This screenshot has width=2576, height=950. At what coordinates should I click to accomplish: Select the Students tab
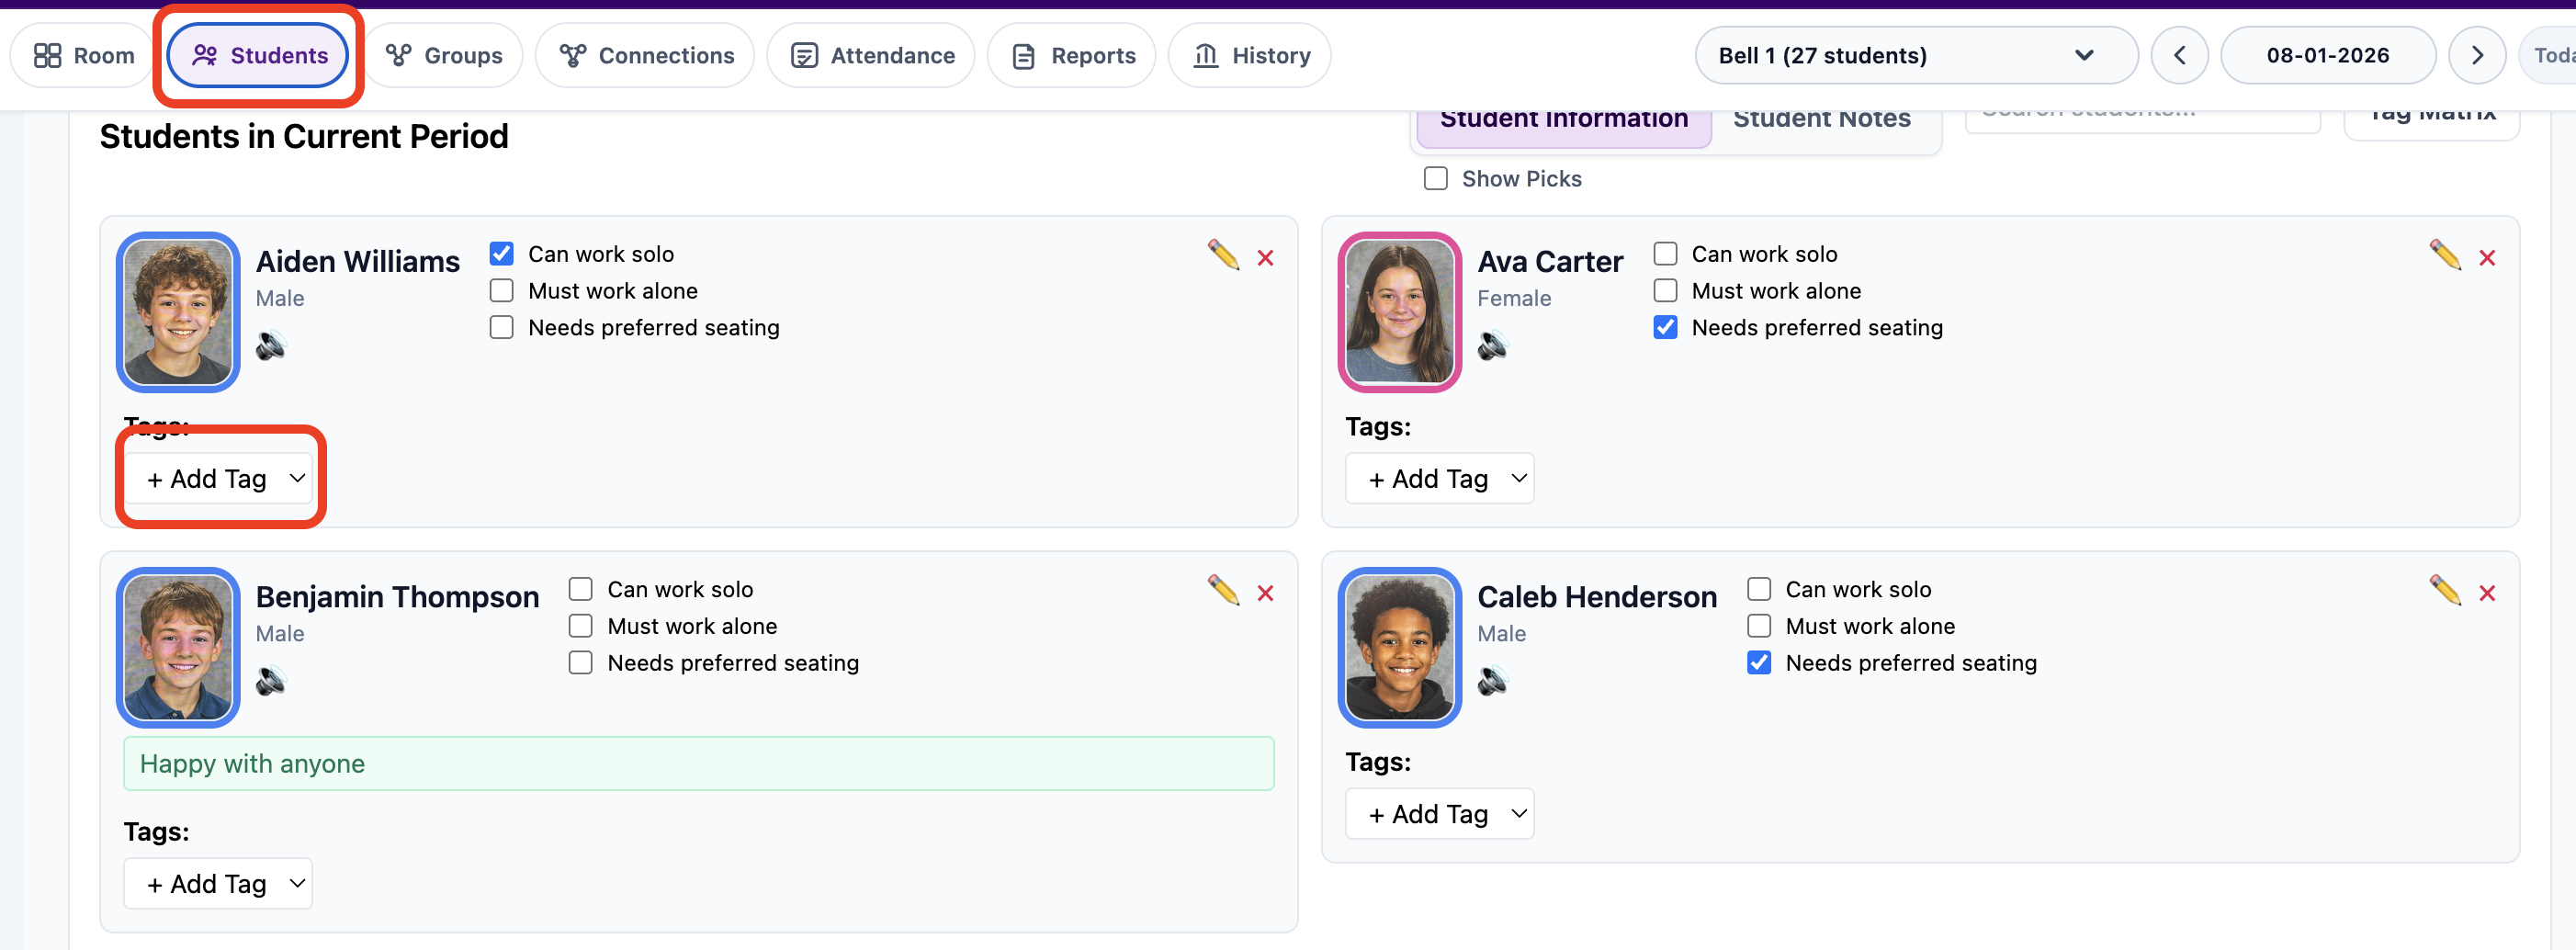[x=258, y=56]
